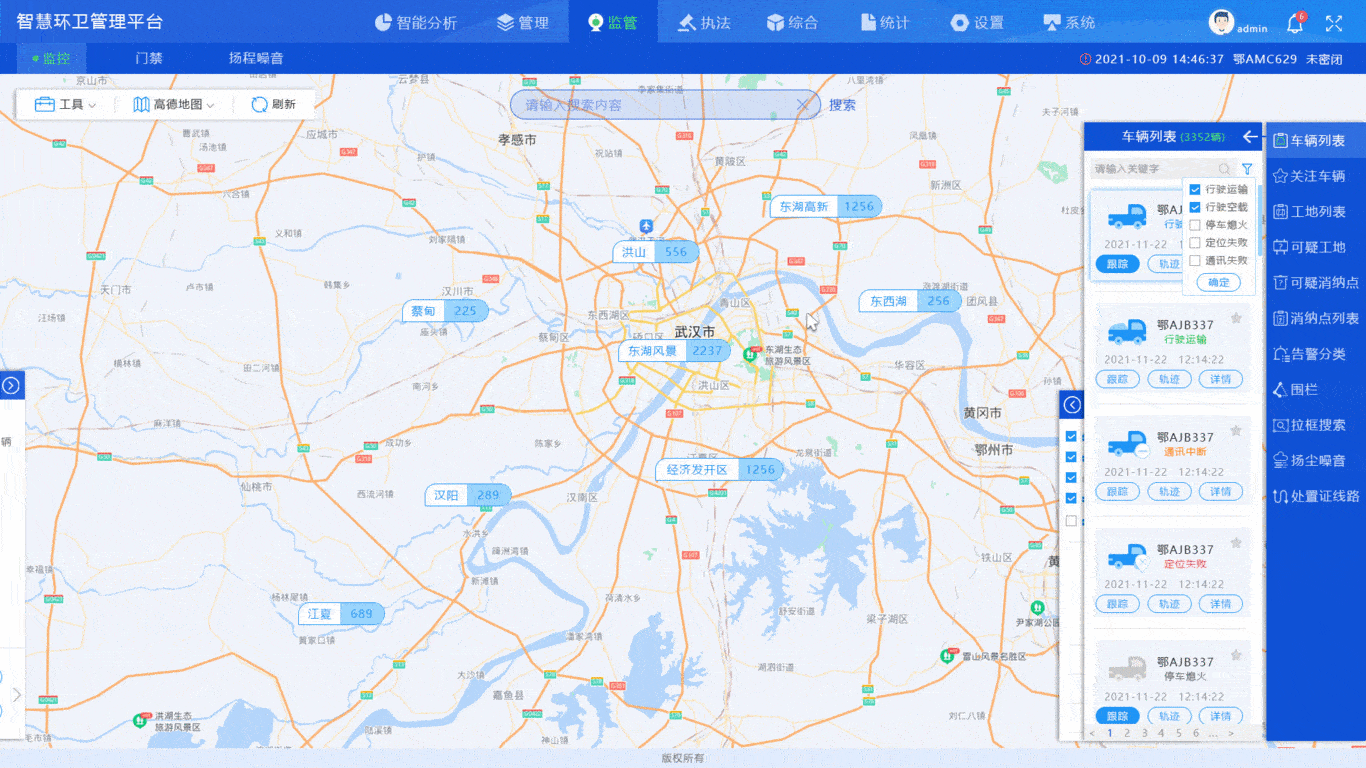Image resolution: width=1366 pixels, height=768 pixels.
Task: Check the 停车熄火 filter checkbox
Action: pyautogui.click(x=1195, y=225)
